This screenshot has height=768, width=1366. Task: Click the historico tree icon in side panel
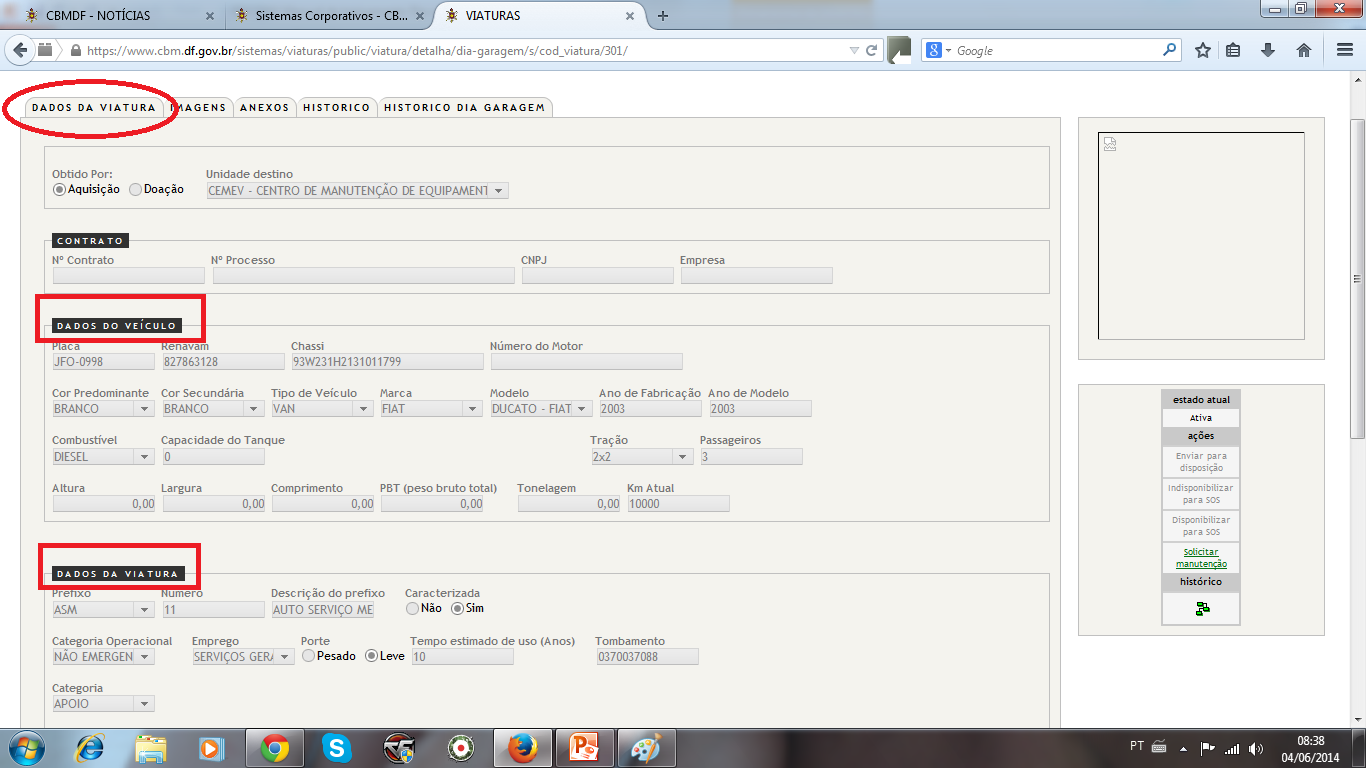coord(1202,609)
